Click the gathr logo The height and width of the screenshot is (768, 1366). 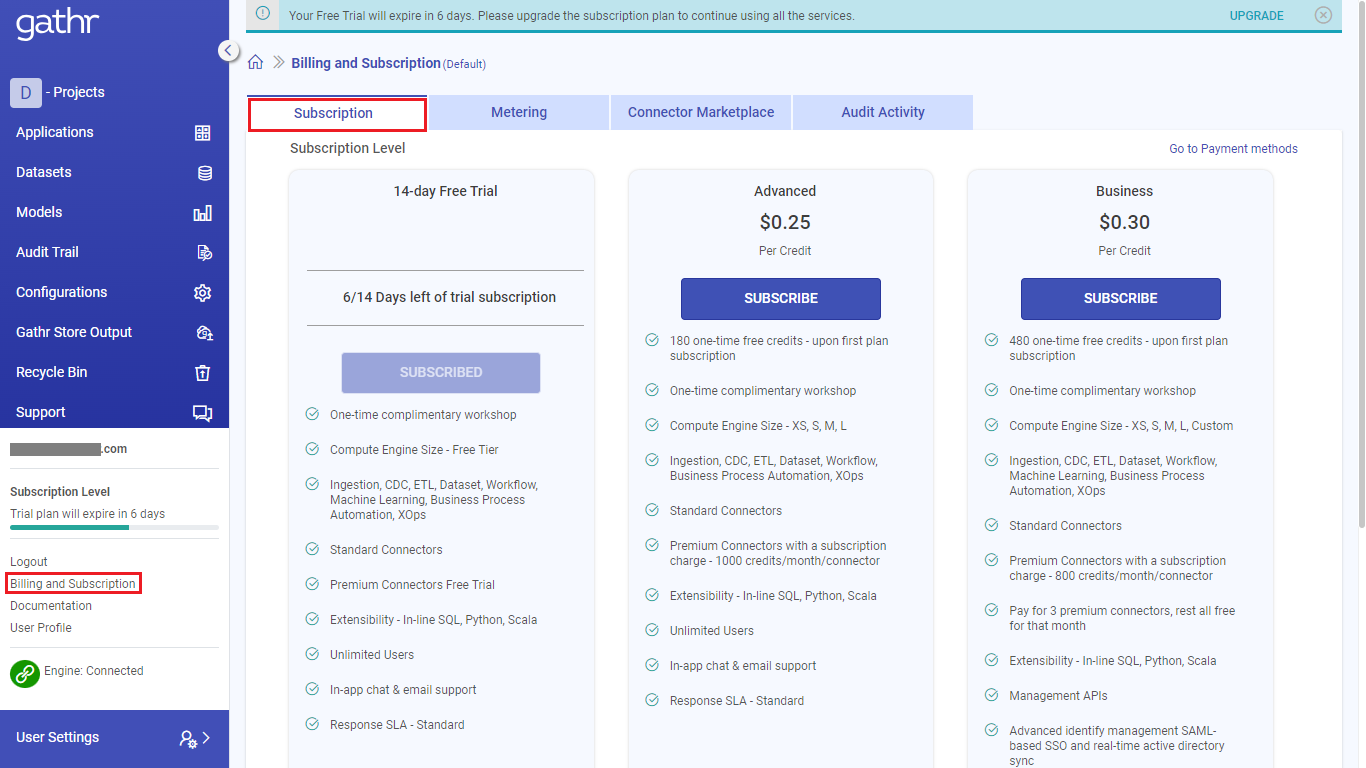coord(57,25)
